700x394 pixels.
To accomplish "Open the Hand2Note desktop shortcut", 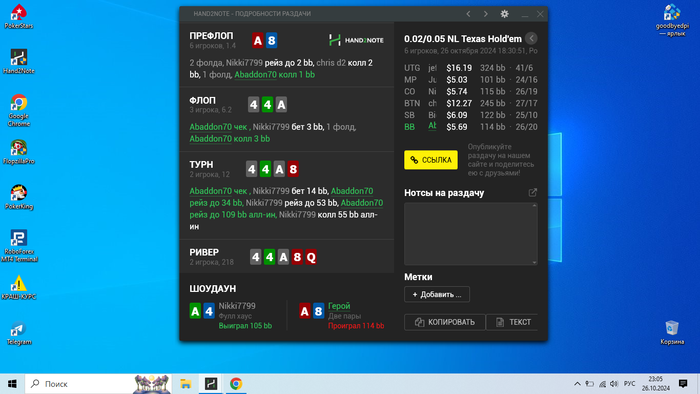I will 18,62.
